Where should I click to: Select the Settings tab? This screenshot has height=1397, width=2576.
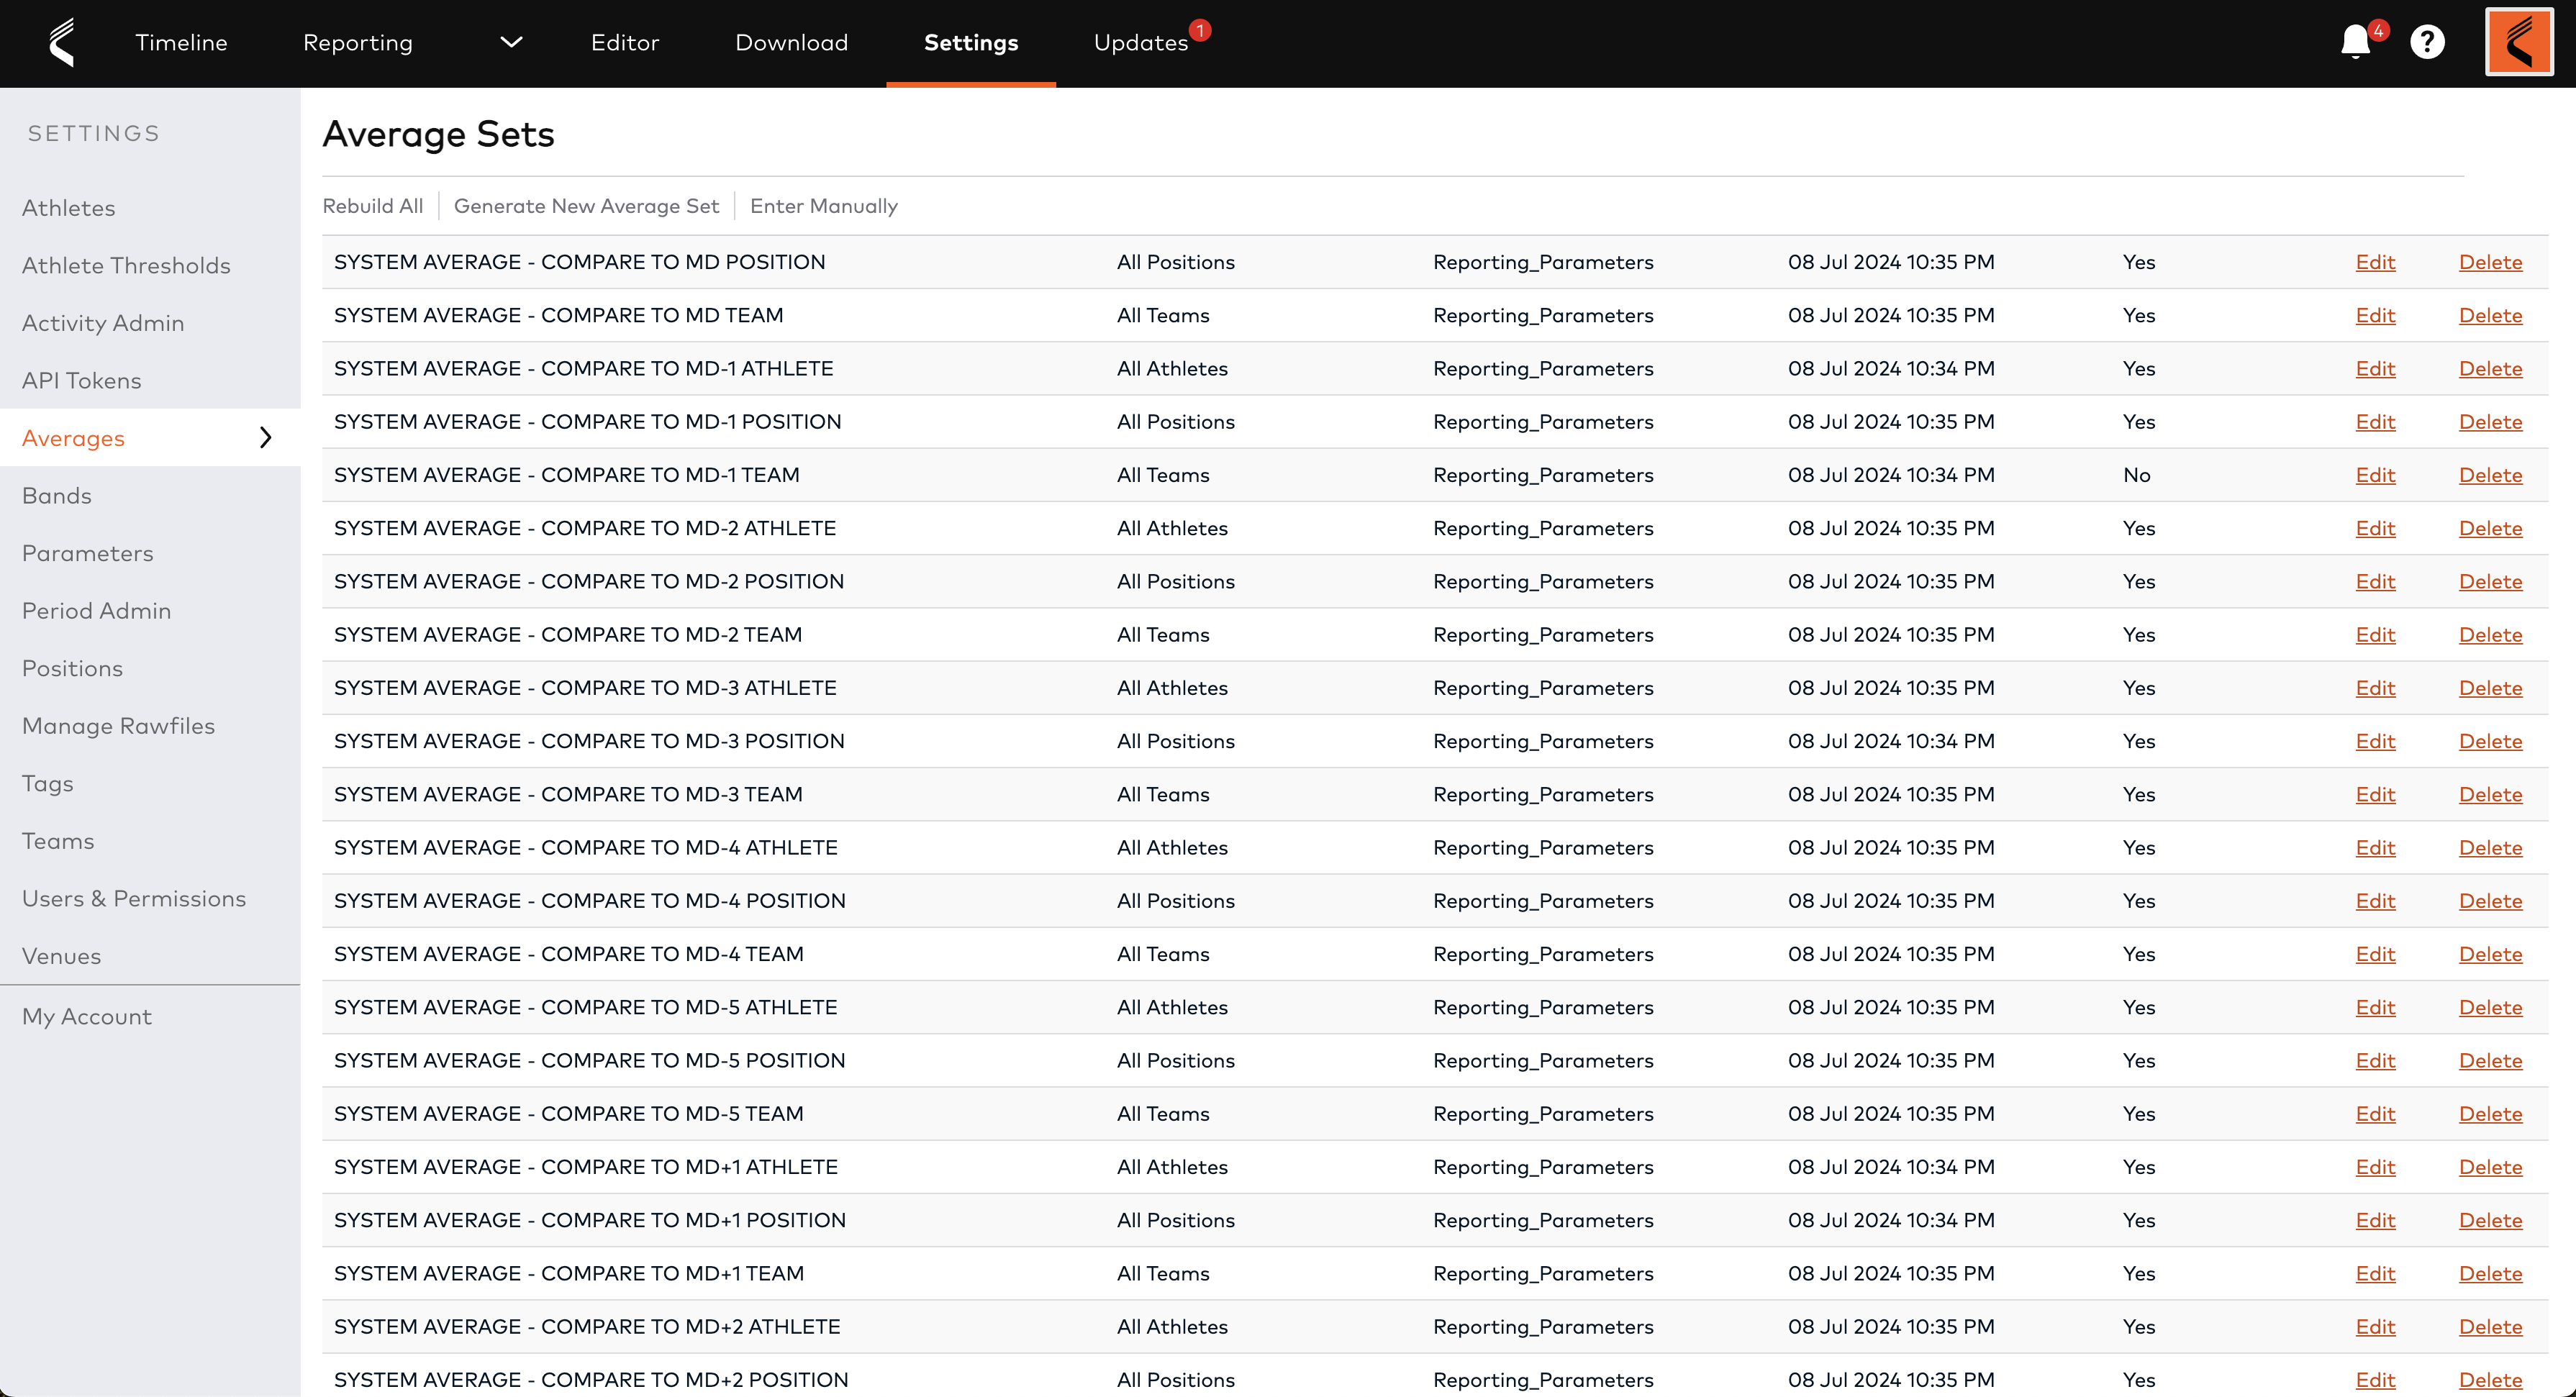coord(971,42)
